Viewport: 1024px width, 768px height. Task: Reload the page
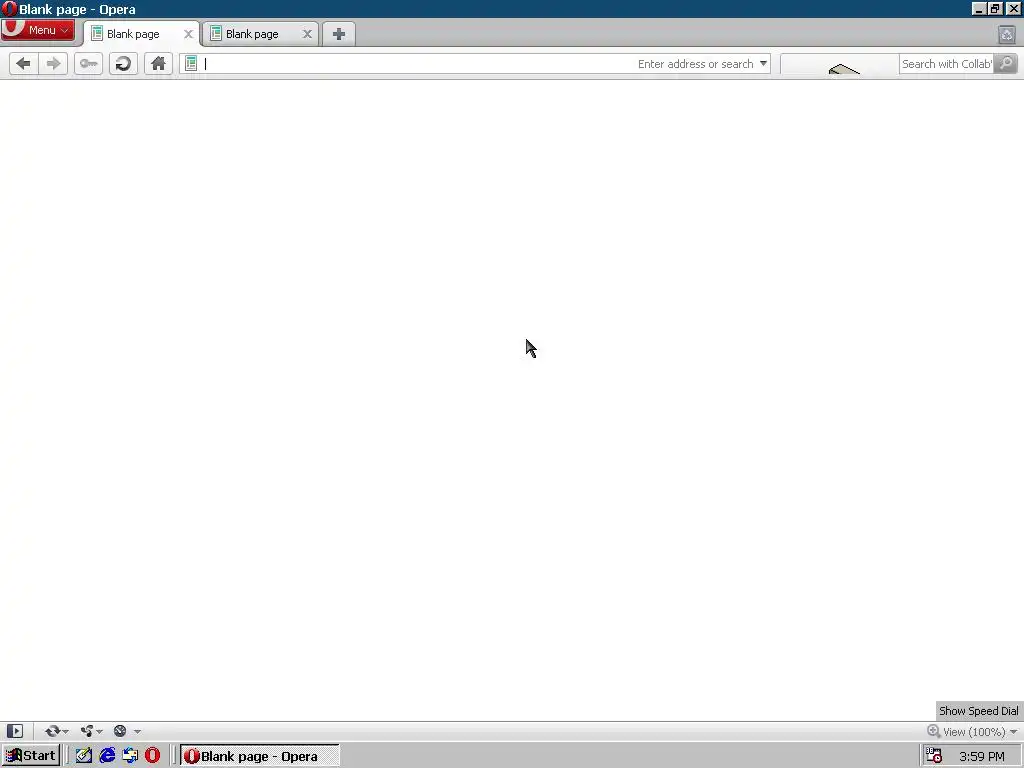pos(123,63)
